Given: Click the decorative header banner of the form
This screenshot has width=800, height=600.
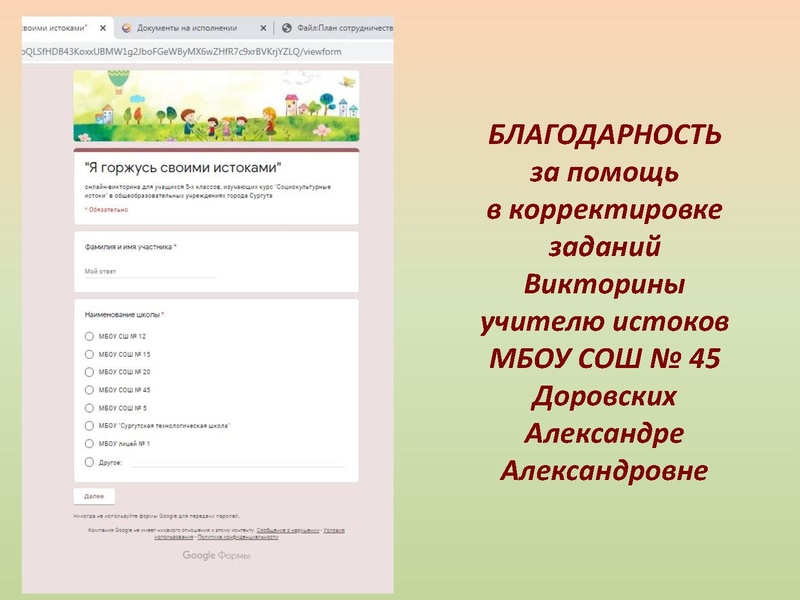Looking at the screenshot, I should pyautogui.click(x=215, y=108).
